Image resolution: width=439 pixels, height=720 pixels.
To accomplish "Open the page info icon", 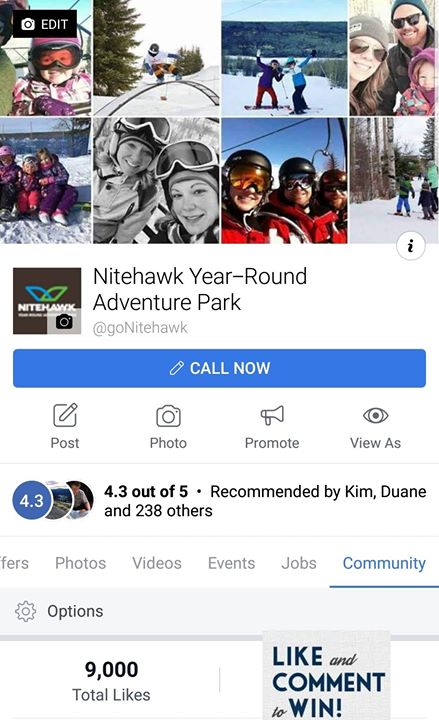I will (x=411, y=246).
